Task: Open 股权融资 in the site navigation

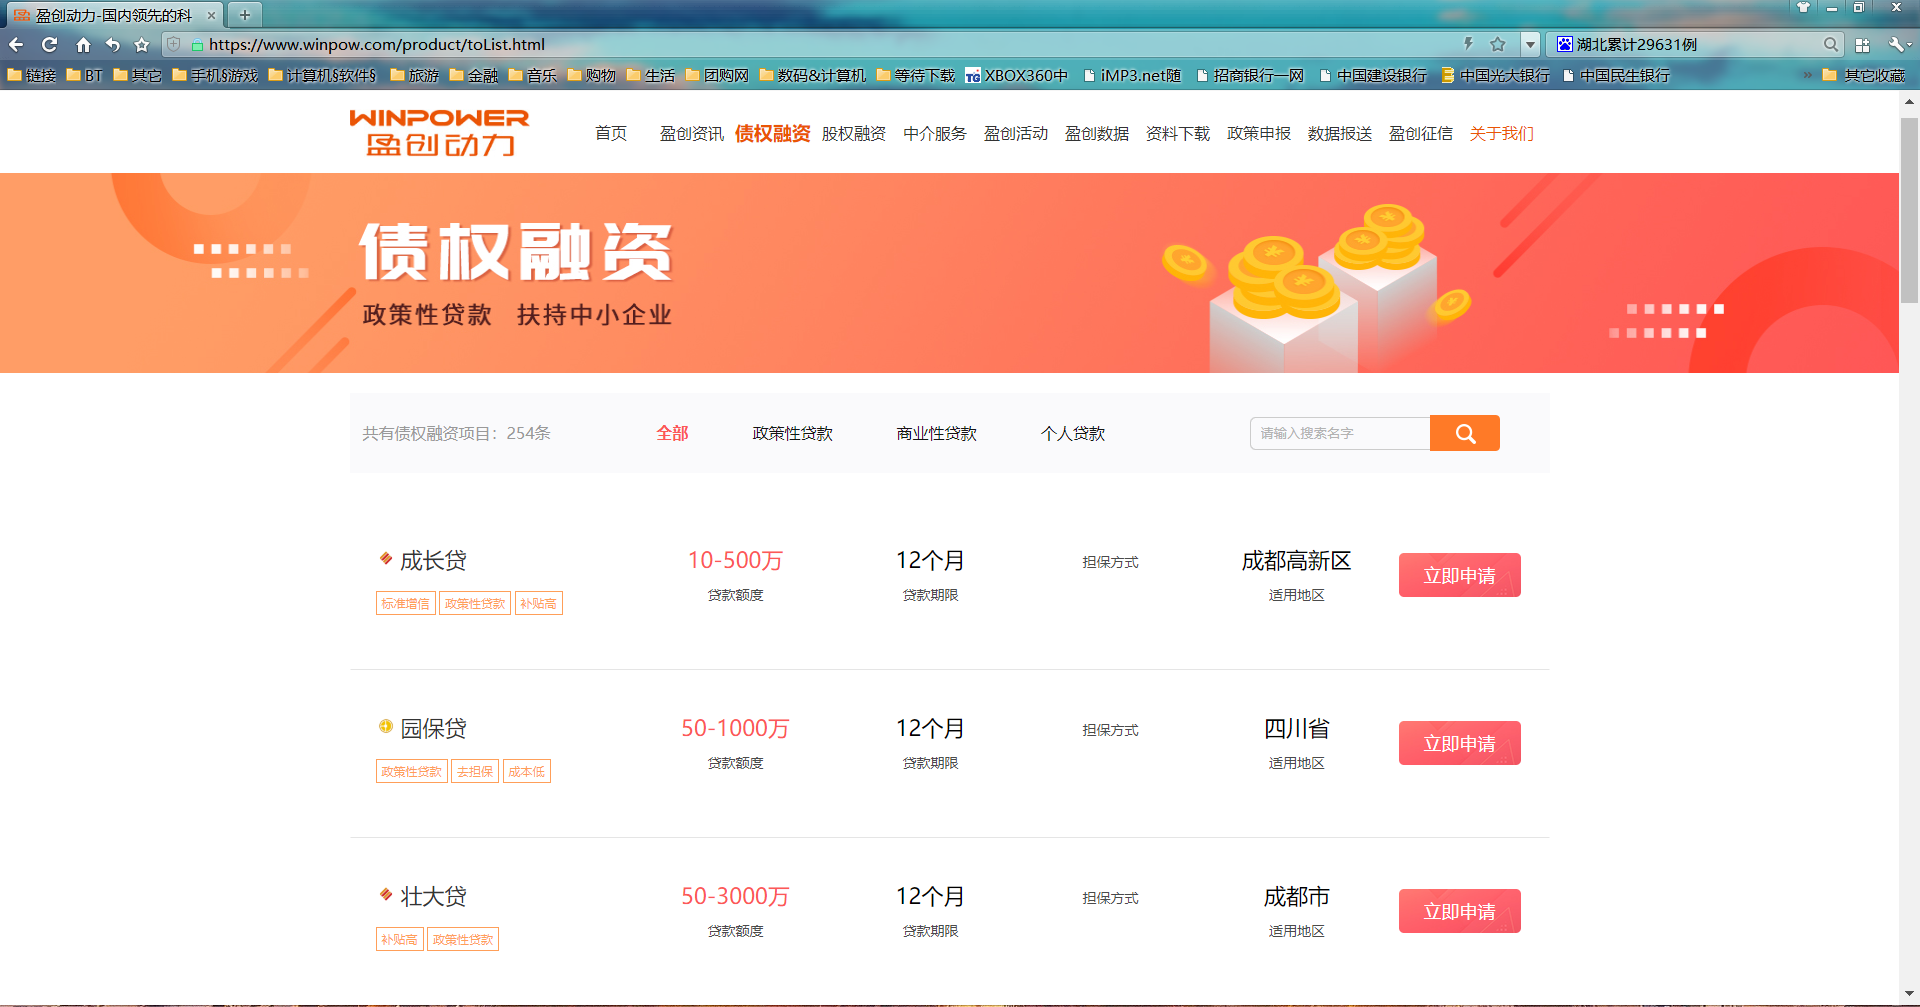Action: coord(854,134)
